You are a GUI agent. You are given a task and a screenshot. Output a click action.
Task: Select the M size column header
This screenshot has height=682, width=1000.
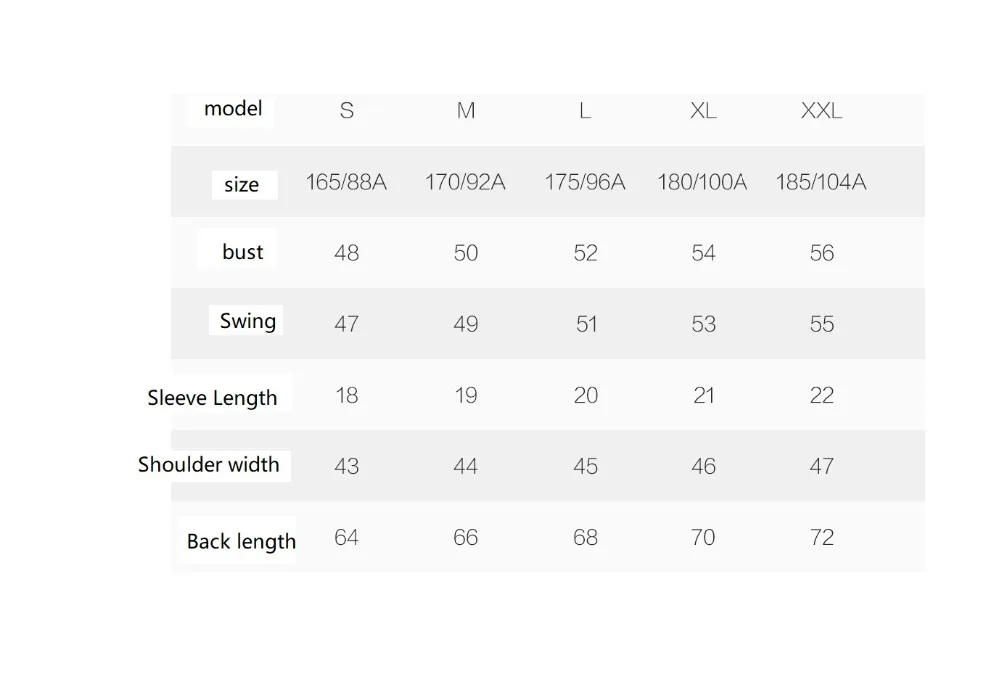pos(466,110)
